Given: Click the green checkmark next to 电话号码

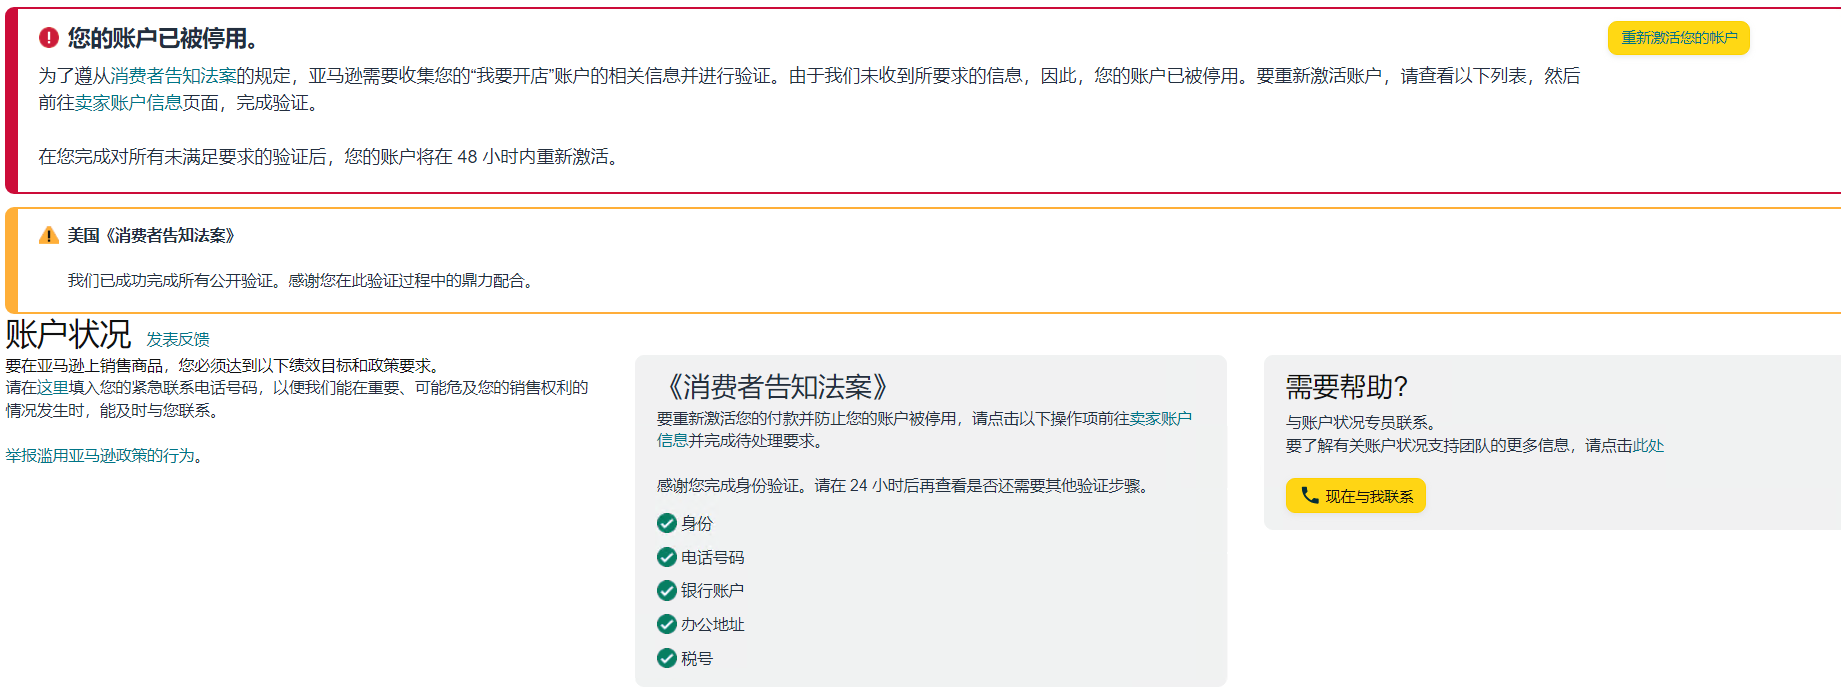Looking at the screenshot, I should (667, 557).
